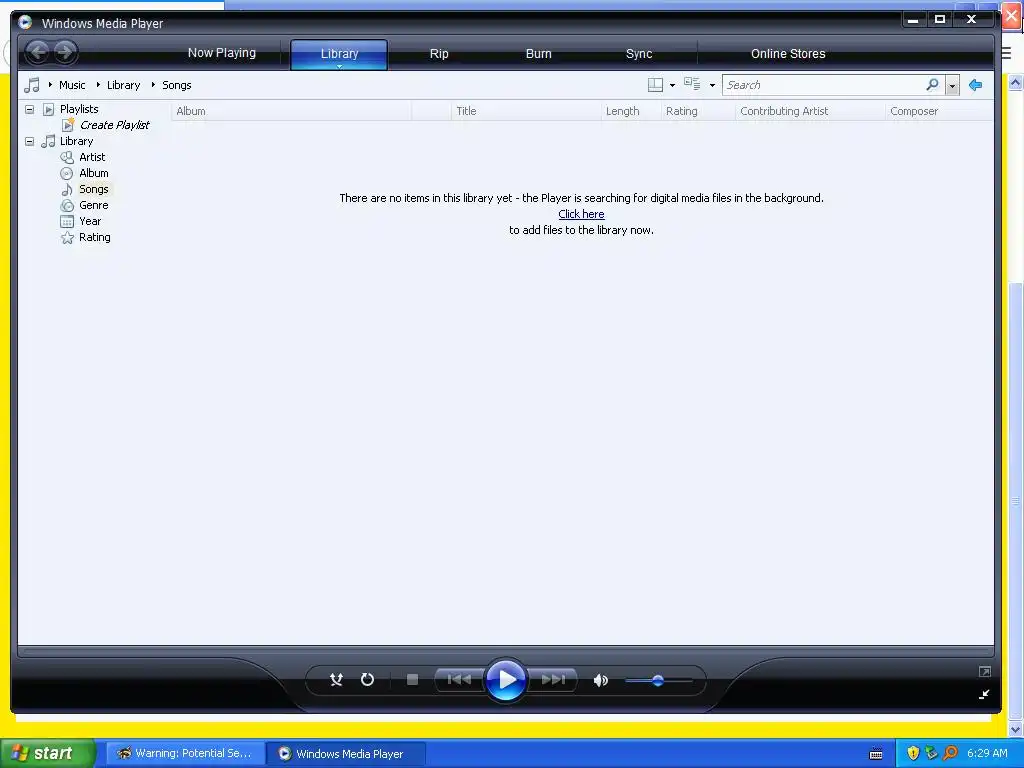The image size is (1024, 768).
Task: Click the security shield tray icon
Action: click(x=913, y=753)
